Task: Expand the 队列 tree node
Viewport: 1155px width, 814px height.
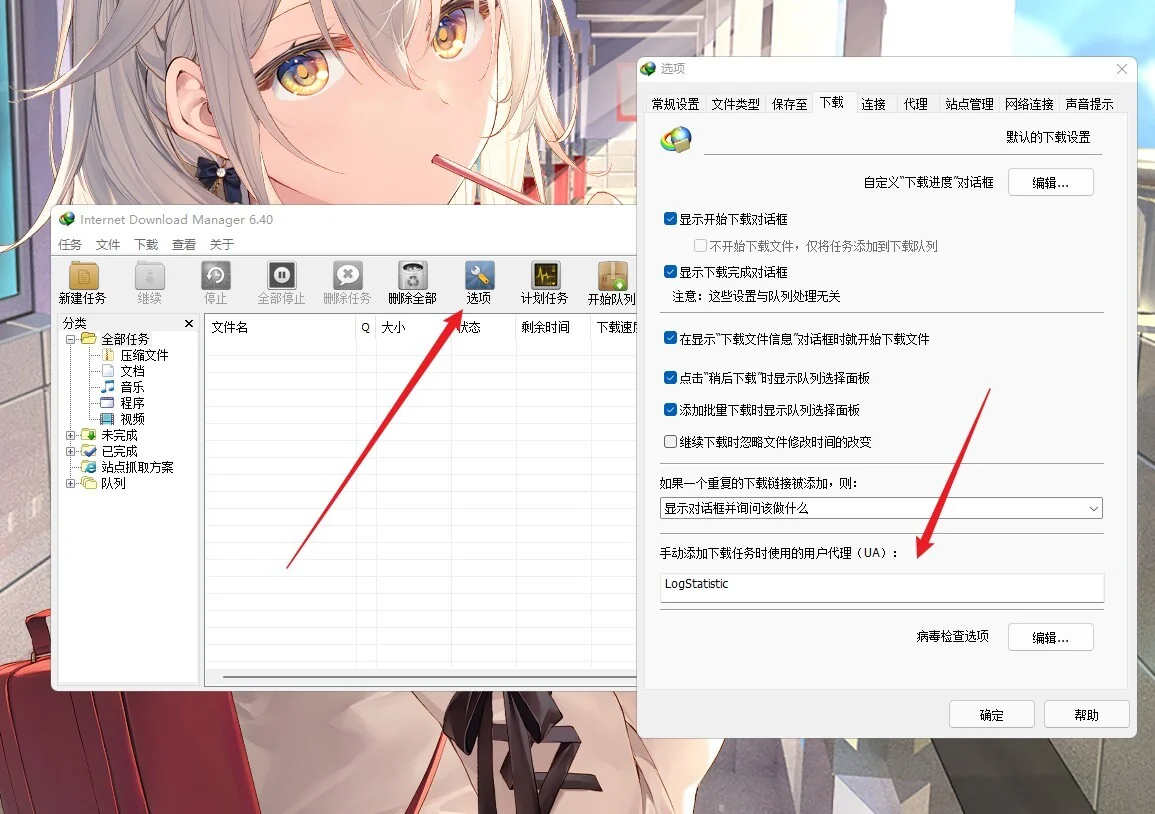Action: (x=70, y=483)
